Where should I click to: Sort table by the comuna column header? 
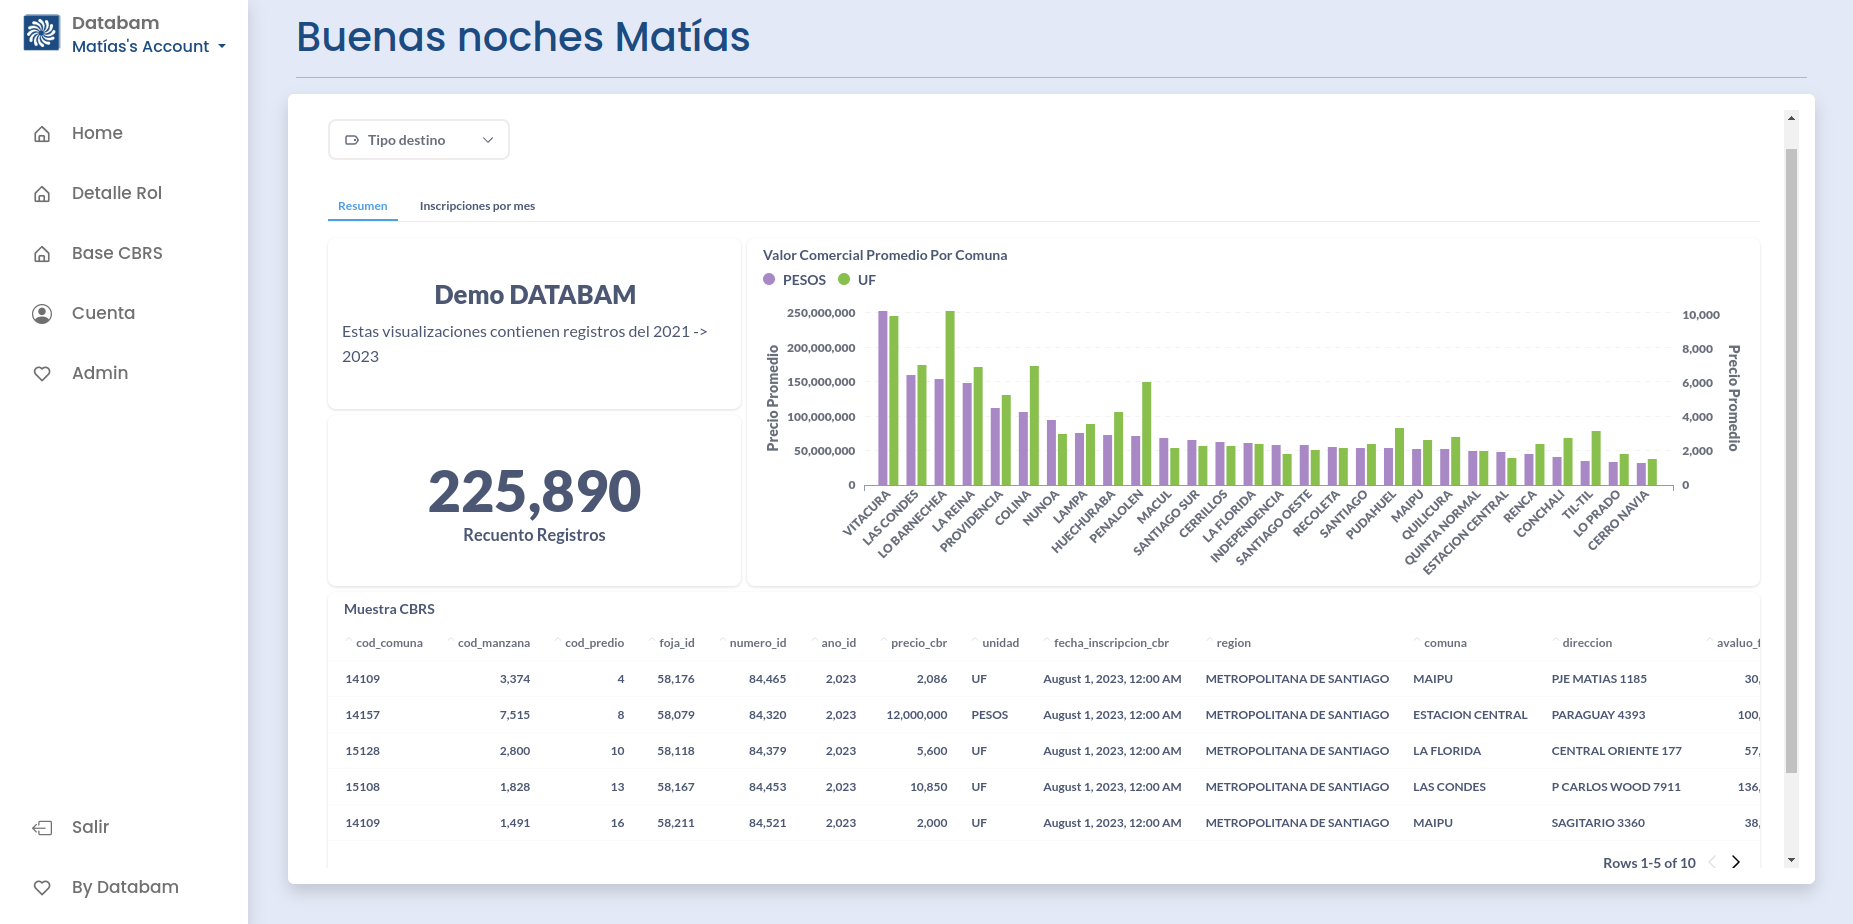[1444, 643]
